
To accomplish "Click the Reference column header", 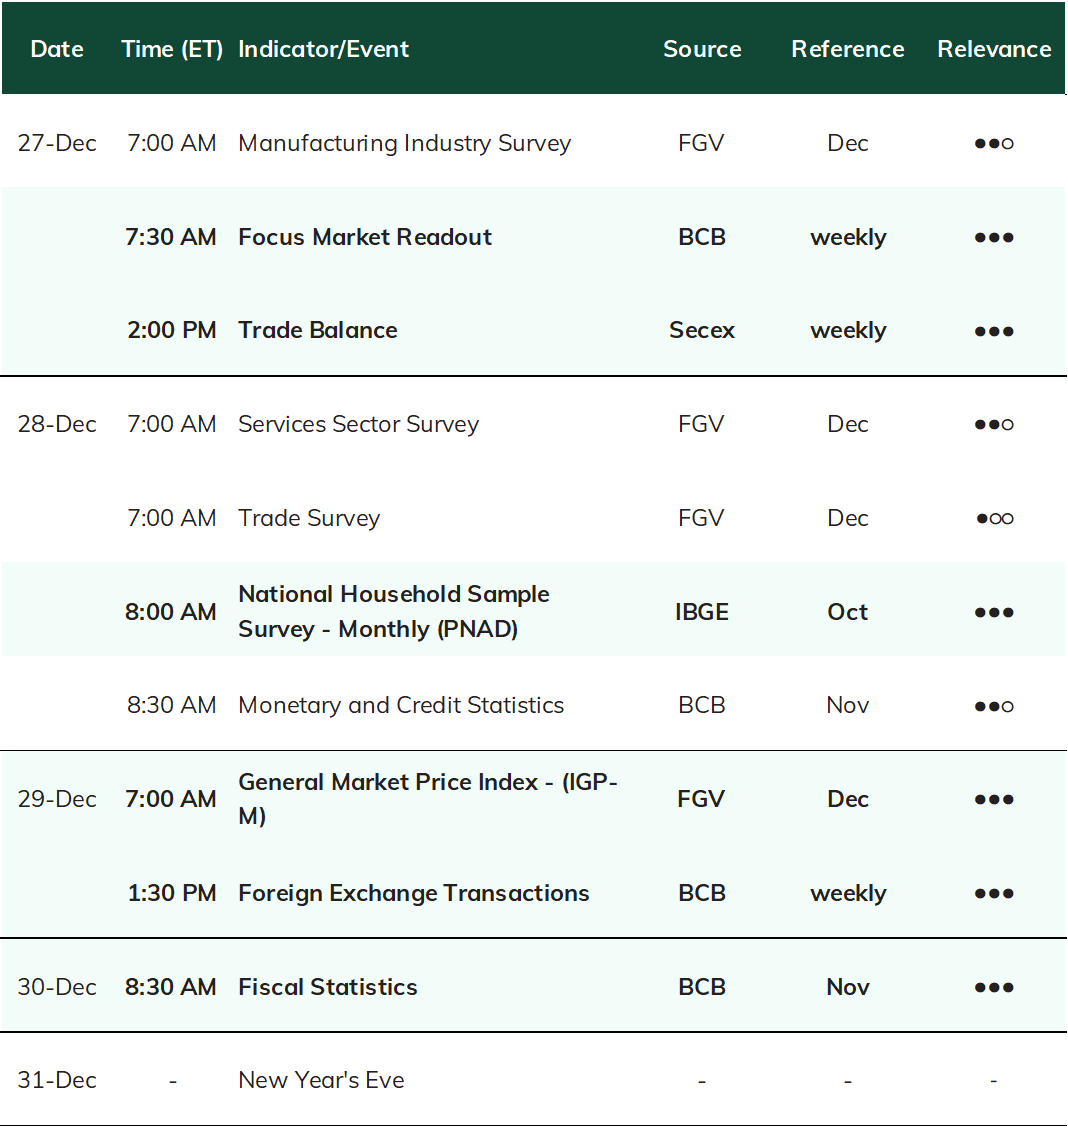I will (848, 49).
